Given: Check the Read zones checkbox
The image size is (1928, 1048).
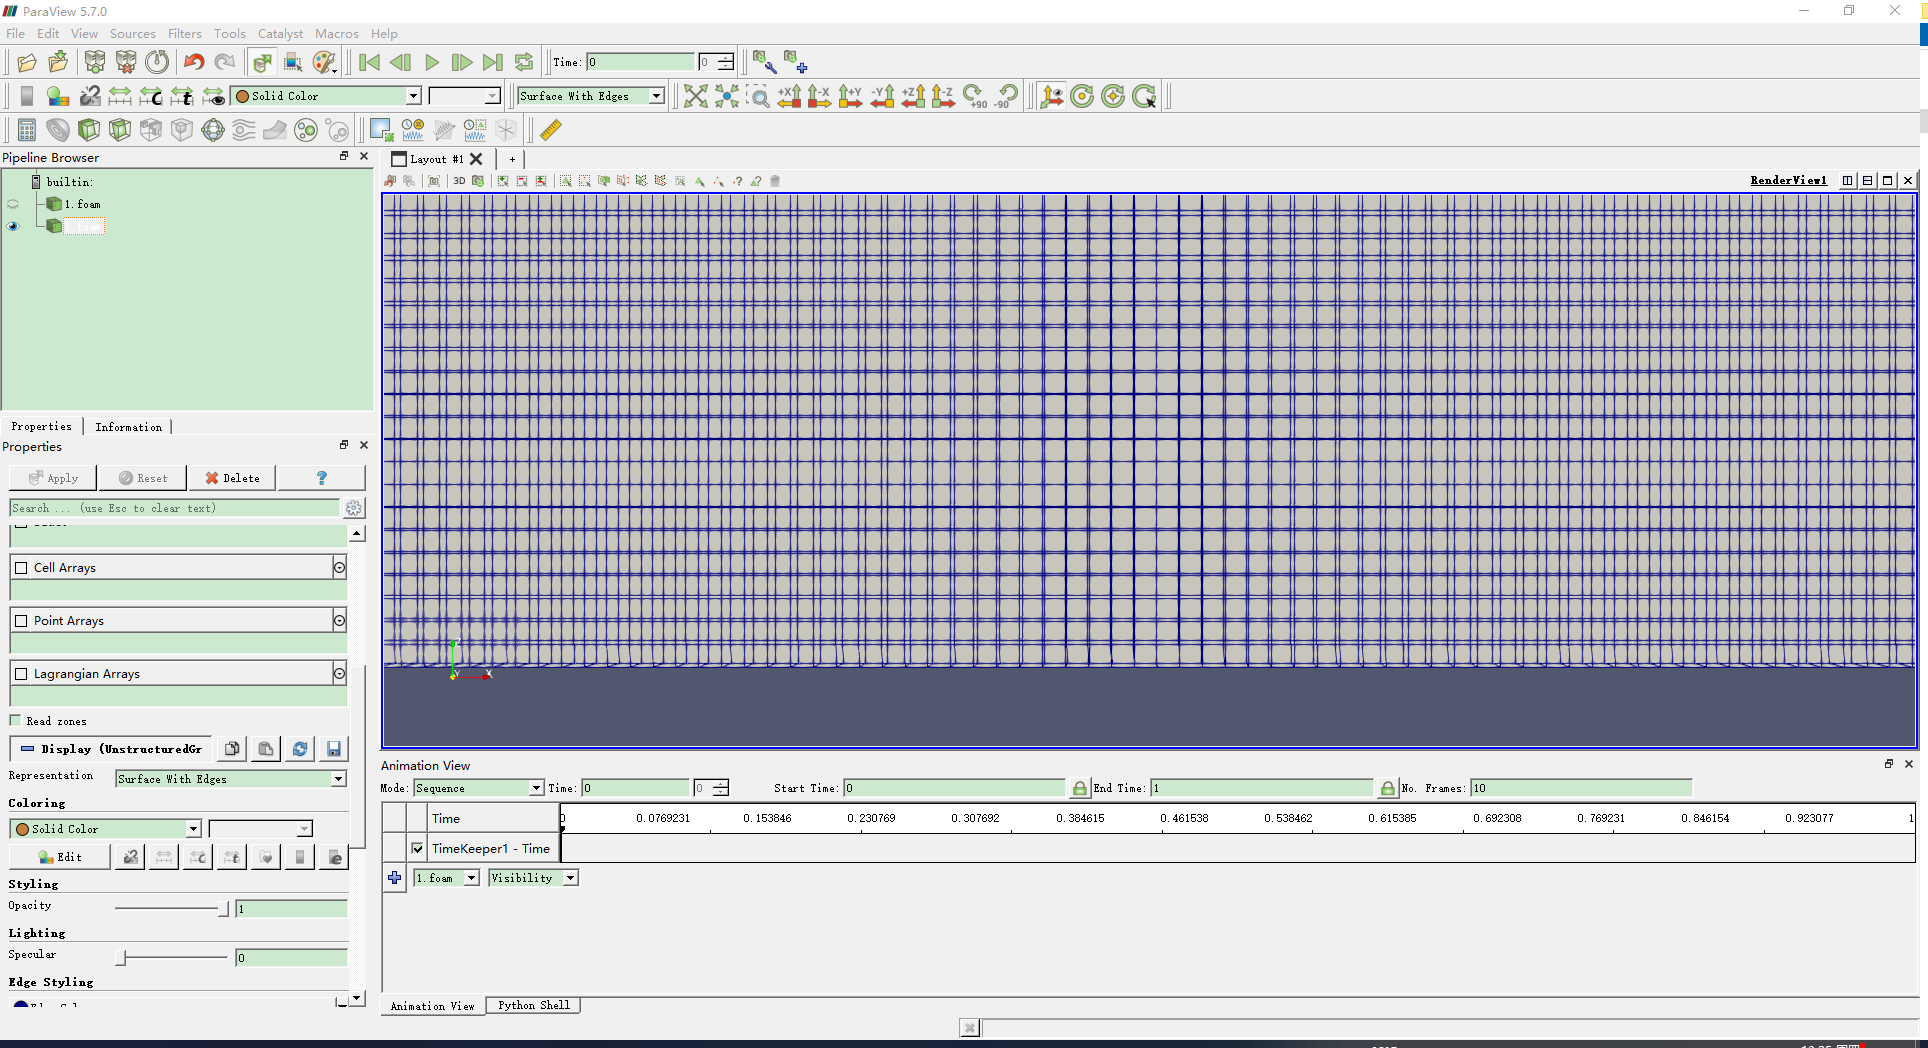Looking at the screenshot, I should click(16, 721).
